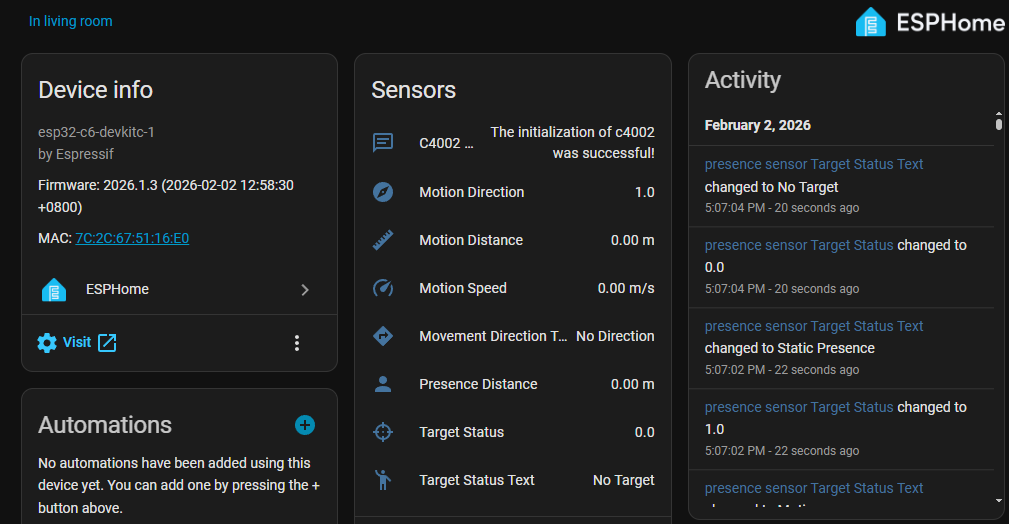The width and height of the screenshot is (1009, 524).
Task: Click the ESPHome logo at top right
Action: (x=930, y=22)
